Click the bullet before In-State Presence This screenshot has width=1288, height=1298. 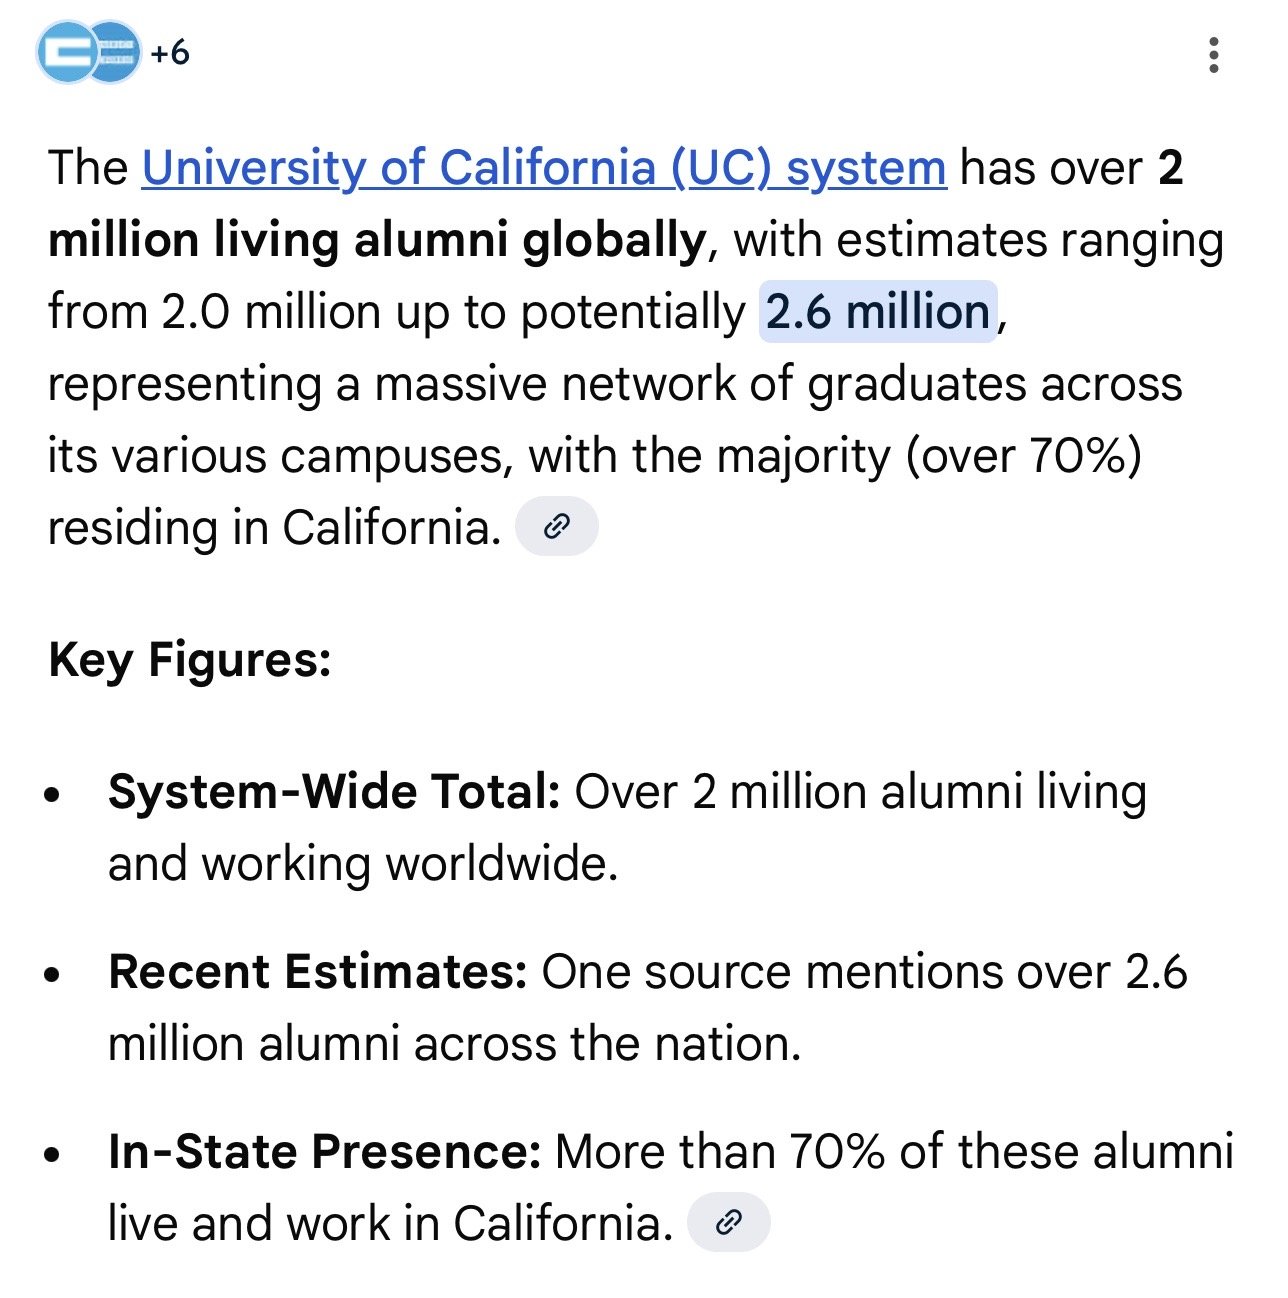(53, 1155)
